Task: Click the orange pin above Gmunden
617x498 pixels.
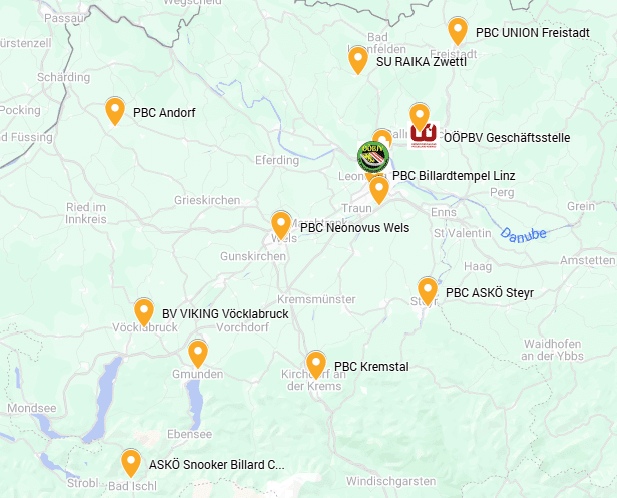Action: [198, 354]
